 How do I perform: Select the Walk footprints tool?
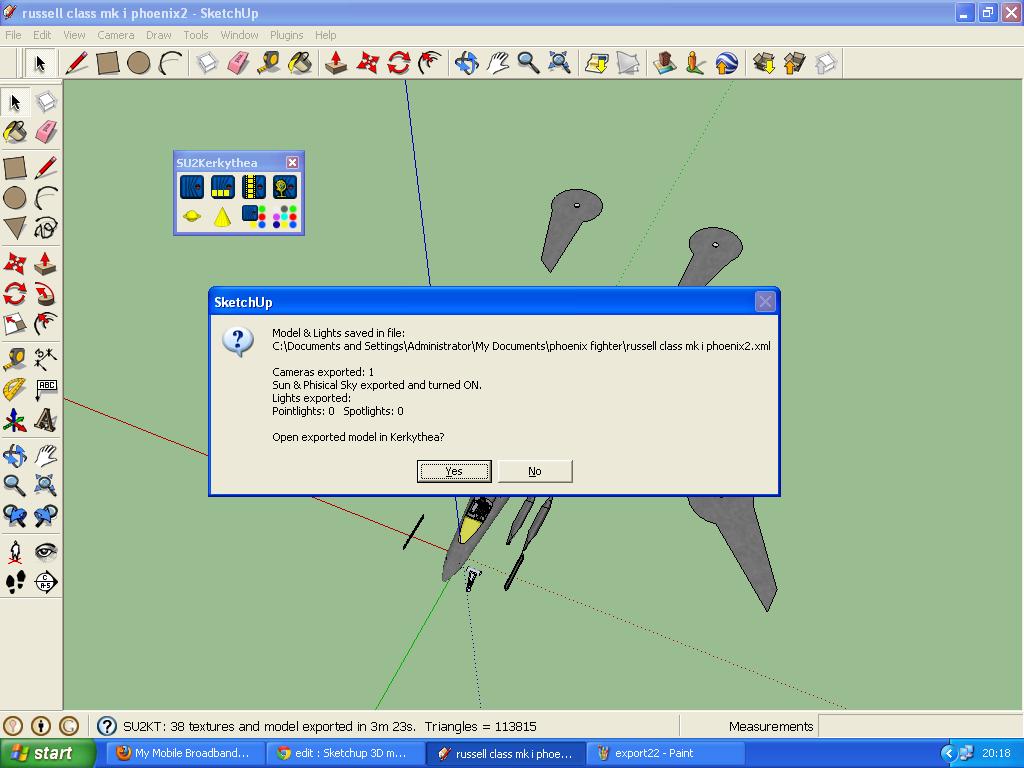[14, 582]
